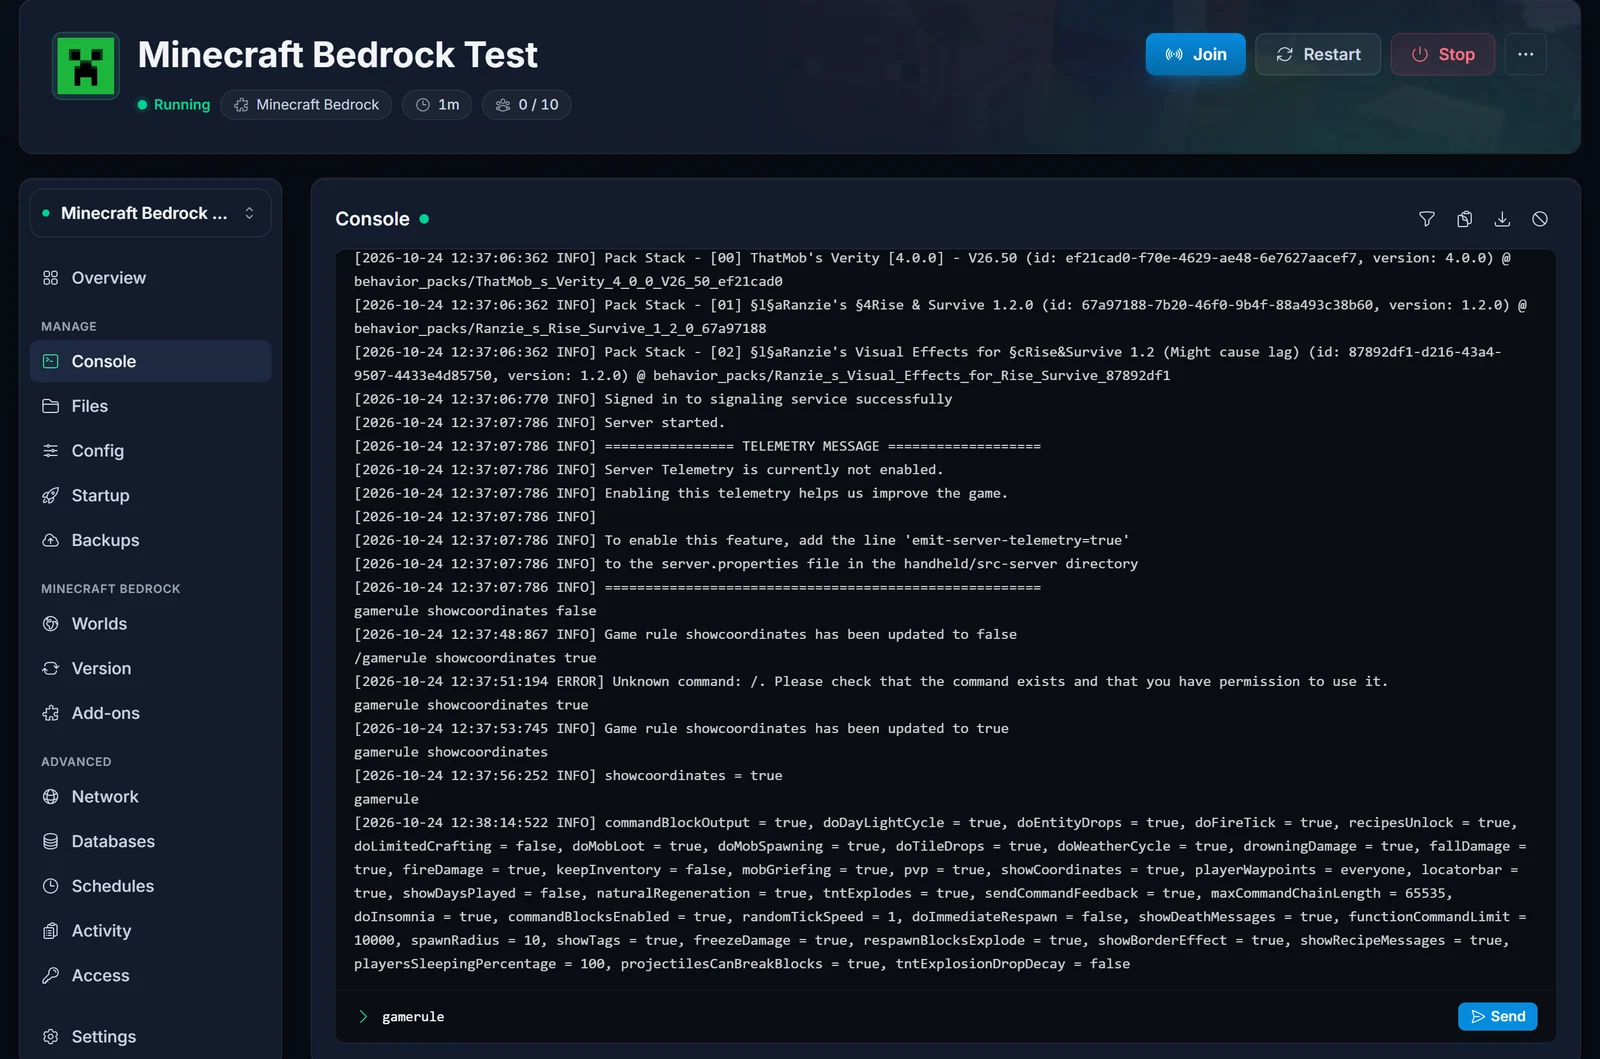Download console log via the download icon

coord(1502,219)
